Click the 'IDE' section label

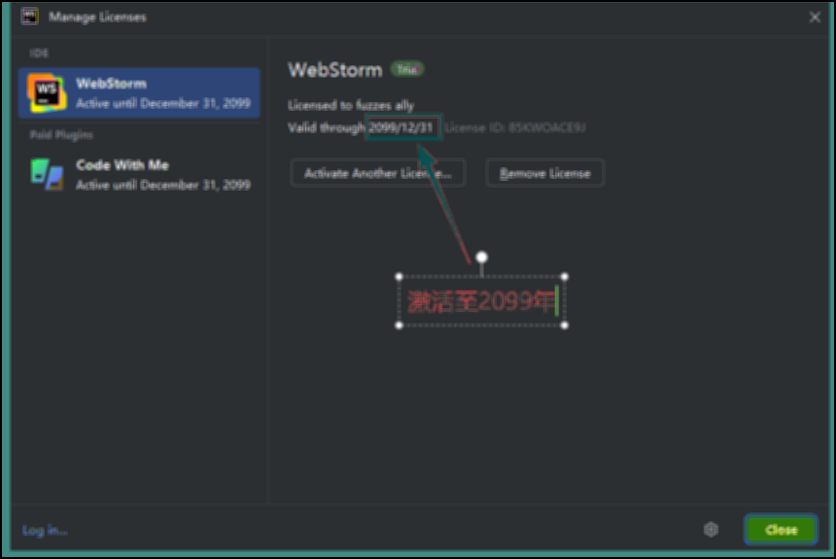pyautogui.click(x=39, y=53)
